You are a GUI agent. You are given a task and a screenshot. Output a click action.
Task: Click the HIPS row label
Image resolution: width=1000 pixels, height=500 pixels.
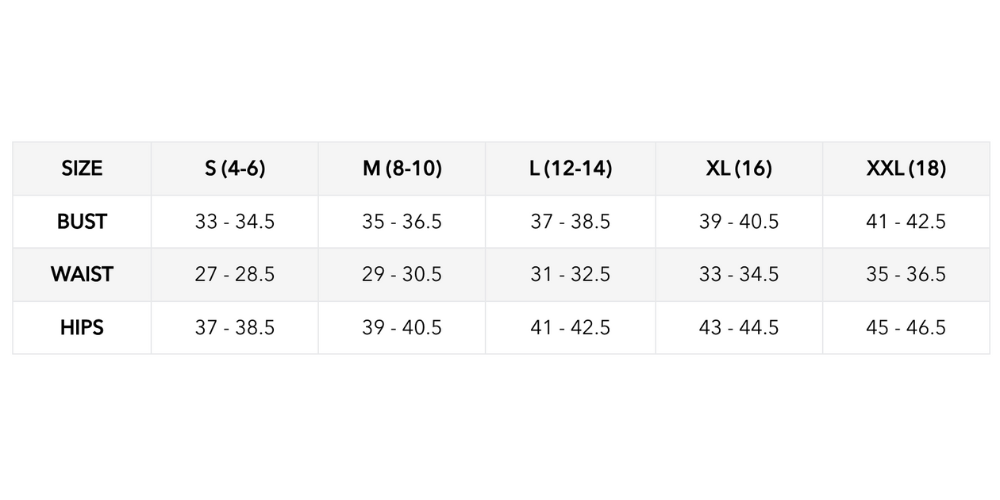[82, 328]
